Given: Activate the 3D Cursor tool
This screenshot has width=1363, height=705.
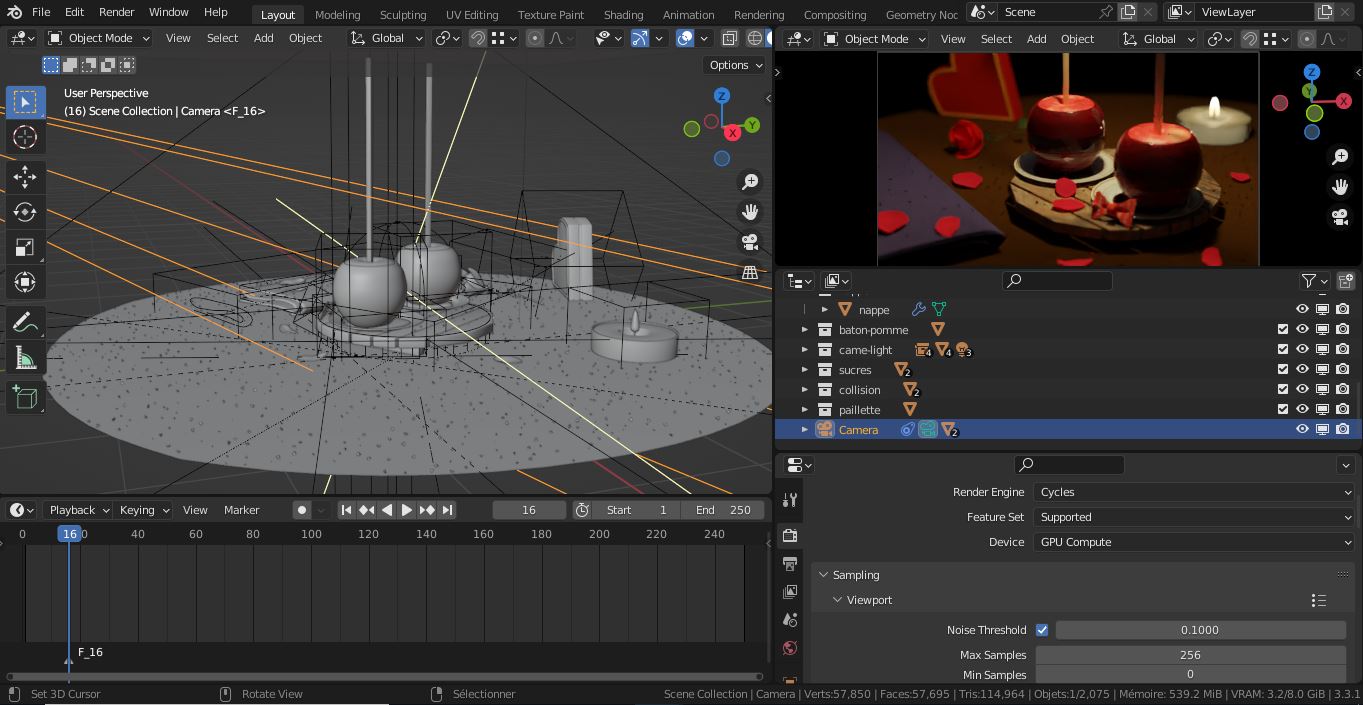Looking at the screenshot, I should [25, 137].
